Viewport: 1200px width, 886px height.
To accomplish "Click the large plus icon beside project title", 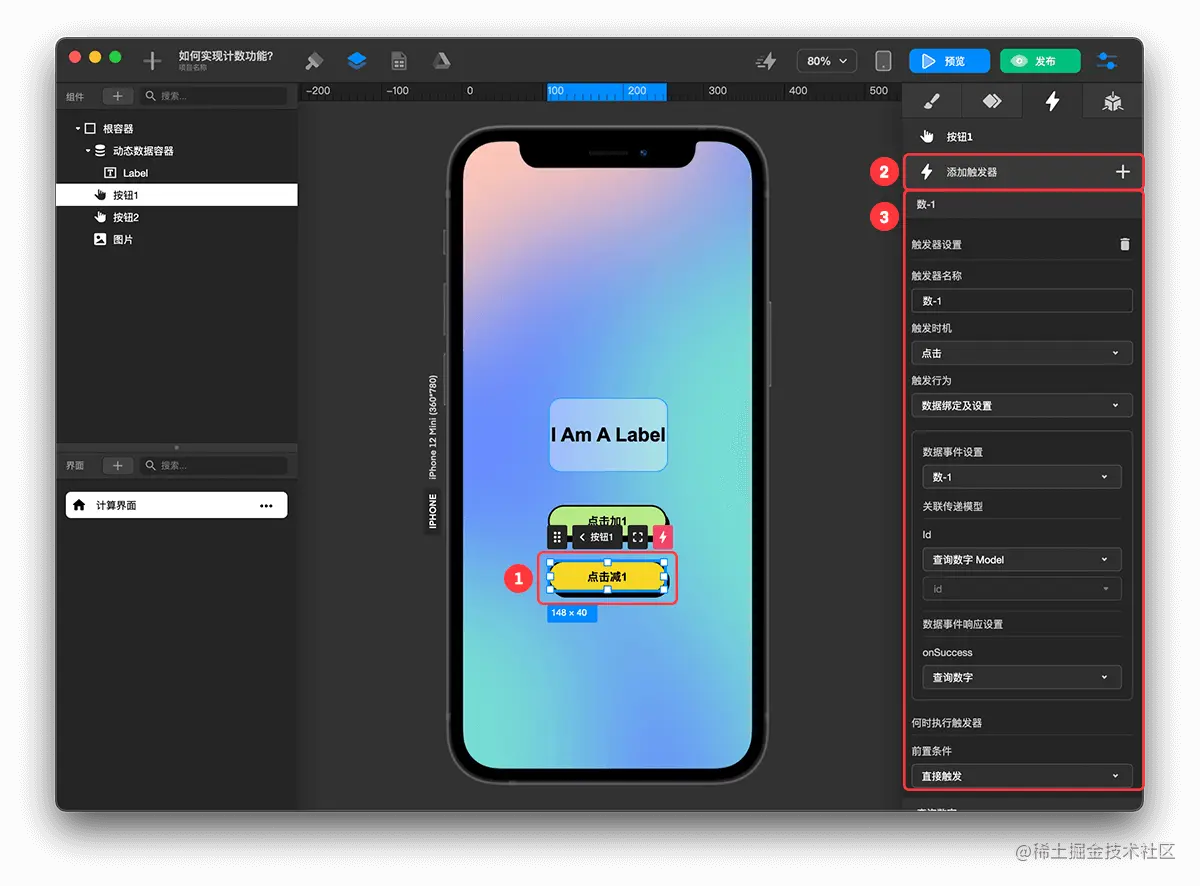I will (152, 61).
